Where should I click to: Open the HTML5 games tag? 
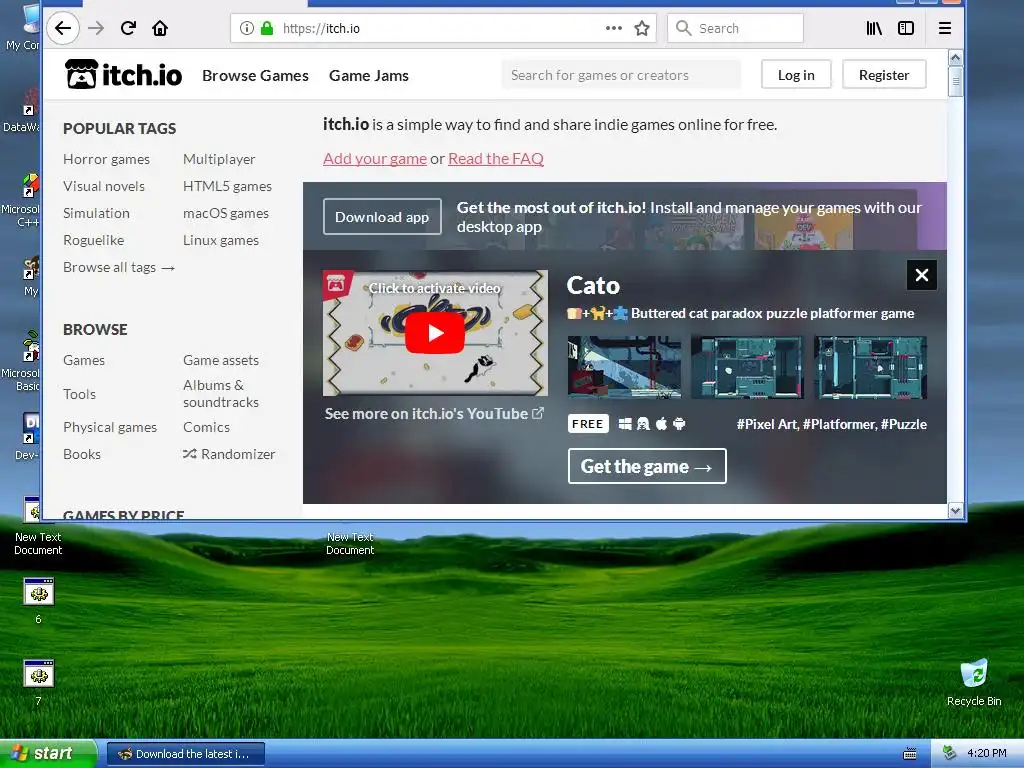tap(227, 186)
